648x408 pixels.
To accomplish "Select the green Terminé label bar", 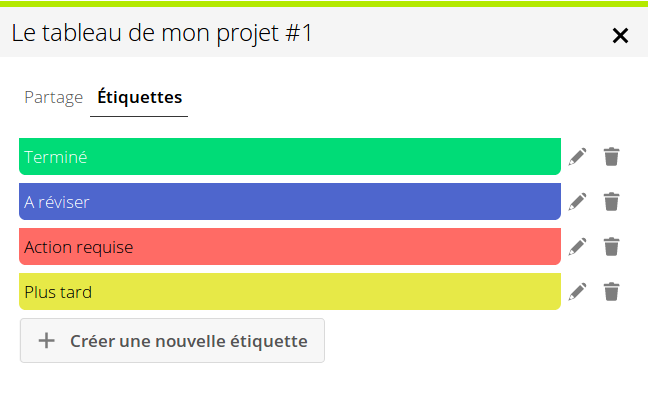I will [290, 157].
